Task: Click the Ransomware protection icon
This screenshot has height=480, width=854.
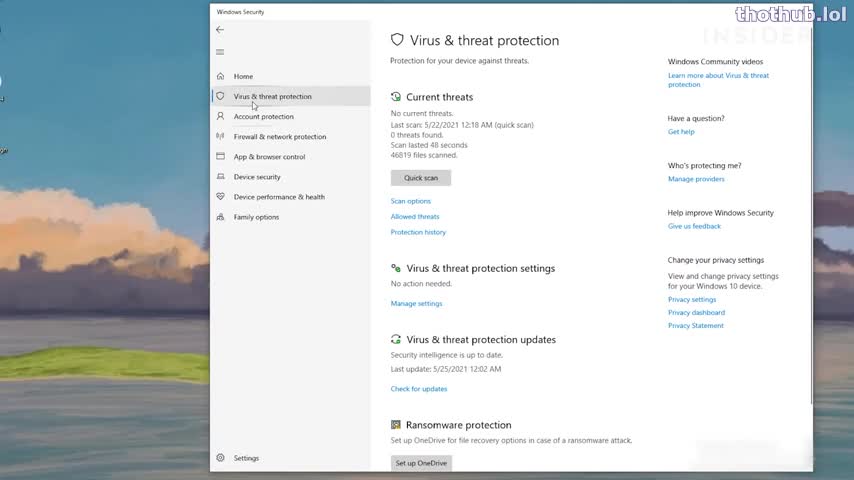Action: (x=396, y=424)
